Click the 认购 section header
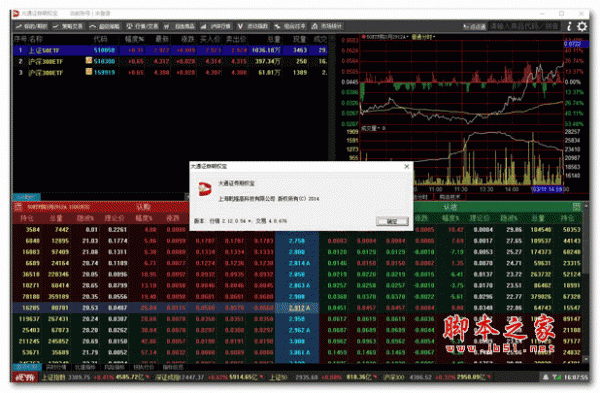The image size is (600, 393). tap(144, 207)
